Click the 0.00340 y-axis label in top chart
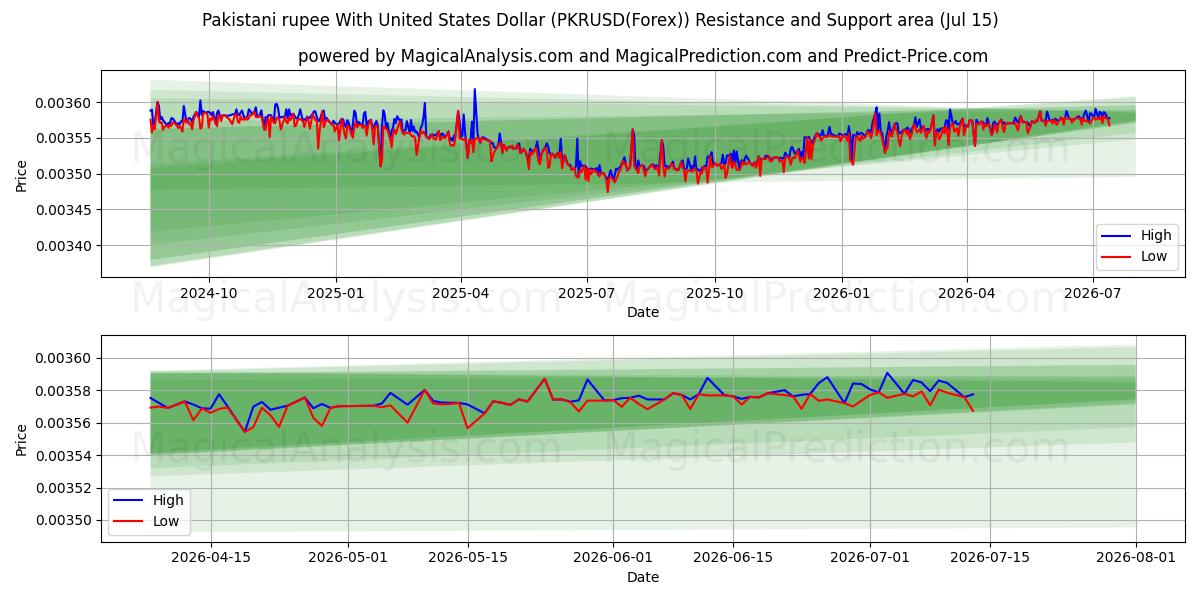1200x600 pixels. 64,246
